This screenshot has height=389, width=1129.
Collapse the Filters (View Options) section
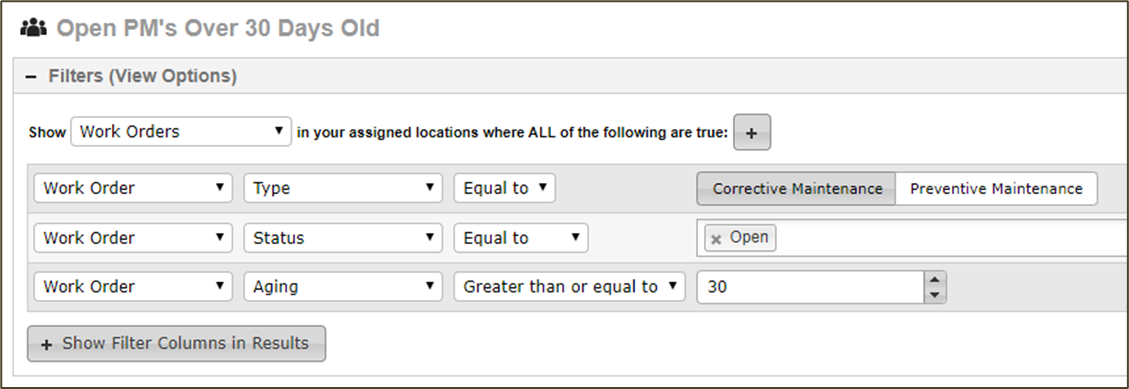(31, 76)
